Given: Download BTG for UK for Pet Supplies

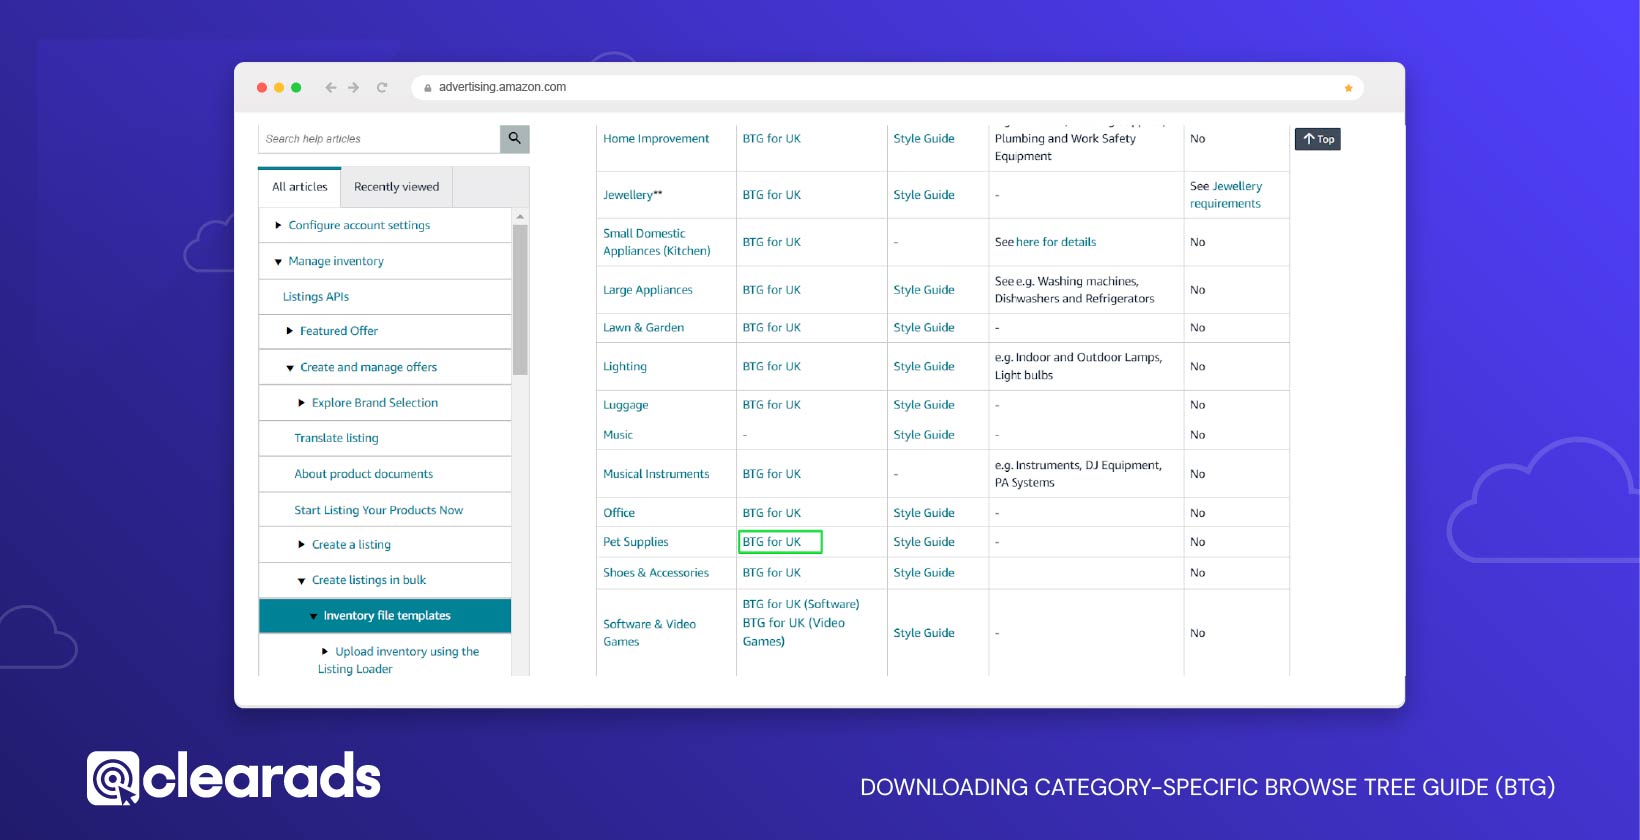Looking at the screenshot, I should pyautogui.click(x=772, y=542).
